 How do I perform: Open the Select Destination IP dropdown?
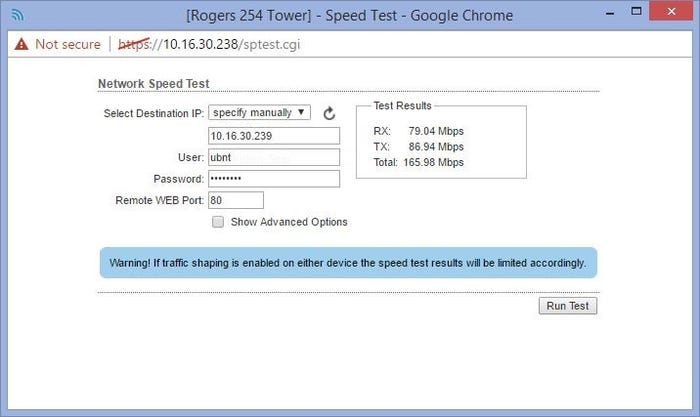[x=260, y=113]
